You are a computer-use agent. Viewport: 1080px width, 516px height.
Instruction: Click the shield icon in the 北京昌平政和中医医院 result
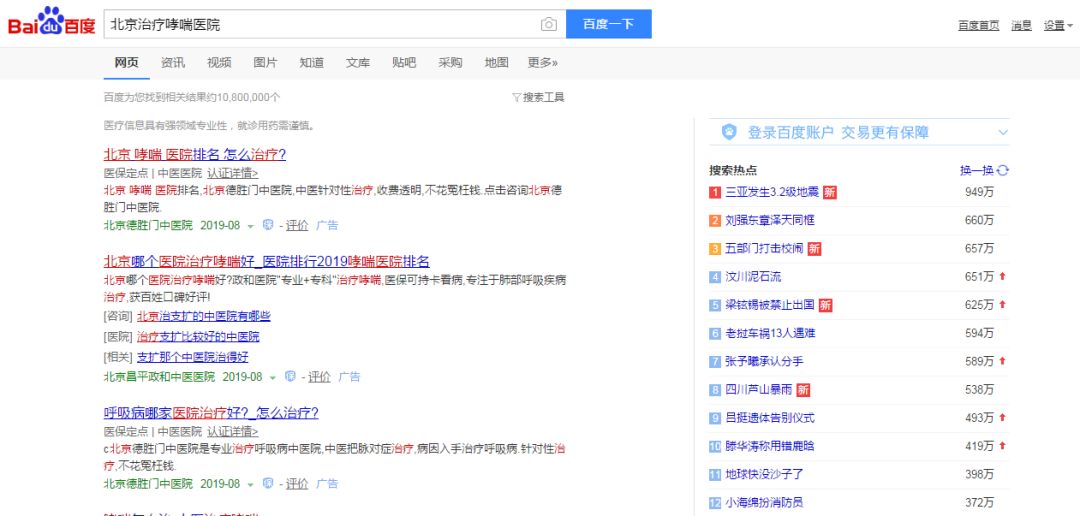point(290,377)
